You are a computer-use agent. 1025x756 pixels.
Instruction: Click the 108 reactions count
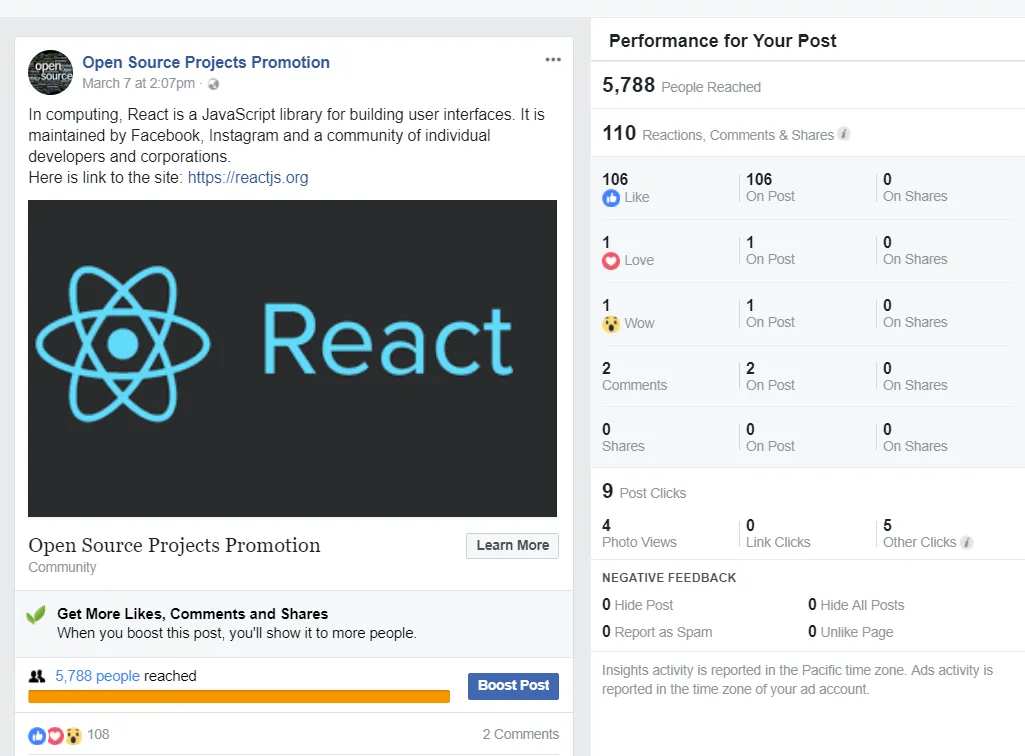click(x=98, y=734)
